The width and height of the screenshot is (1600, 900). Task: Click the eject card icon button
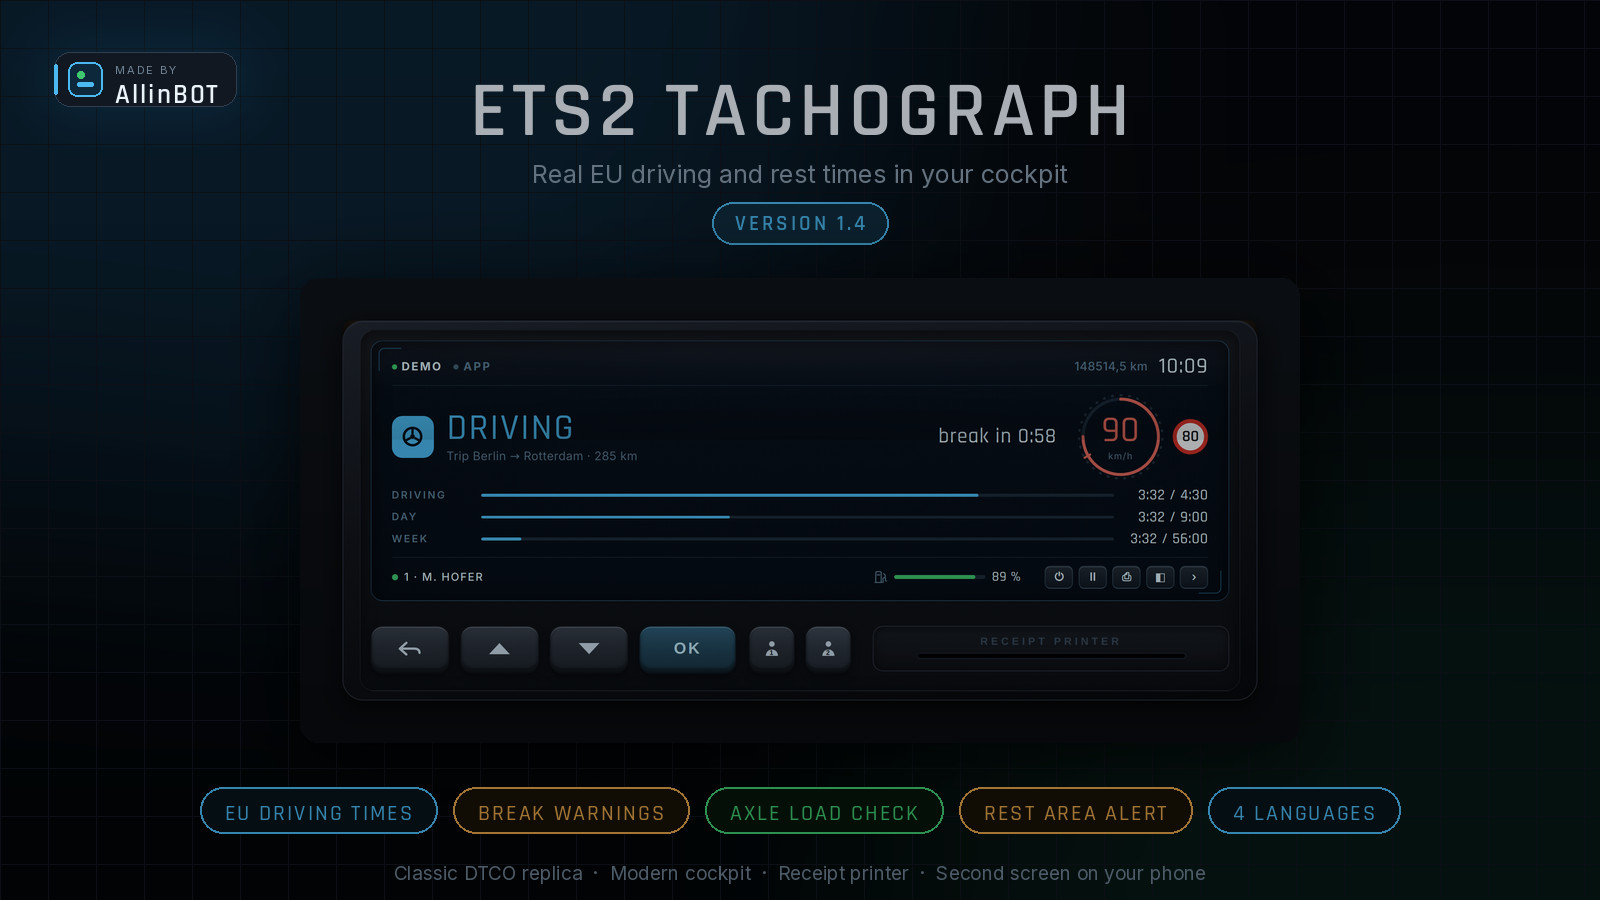[x=1127, y=577]
